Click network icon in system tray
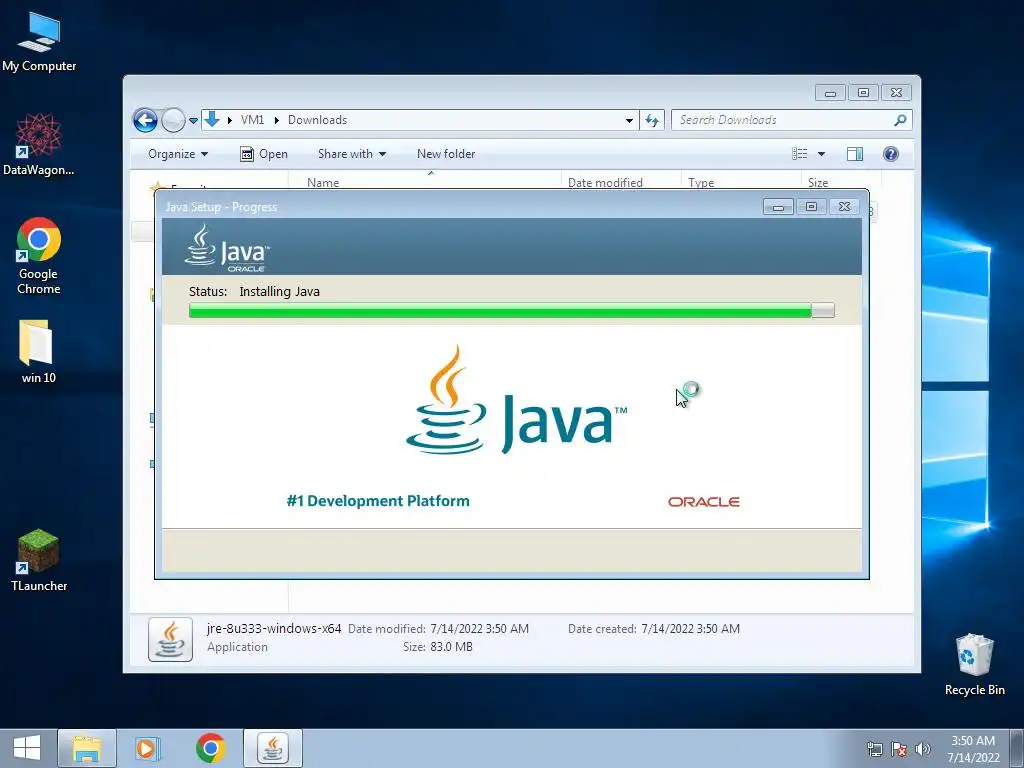The height and width of the screenshot is (768, 1024). 874,749
